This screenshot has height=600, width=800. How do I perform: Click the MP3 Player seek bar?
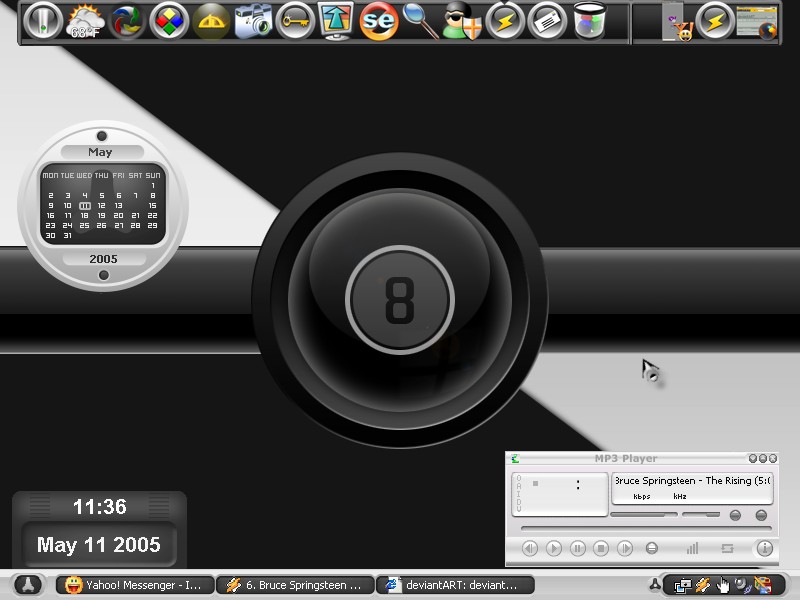[x=646, y=529]
